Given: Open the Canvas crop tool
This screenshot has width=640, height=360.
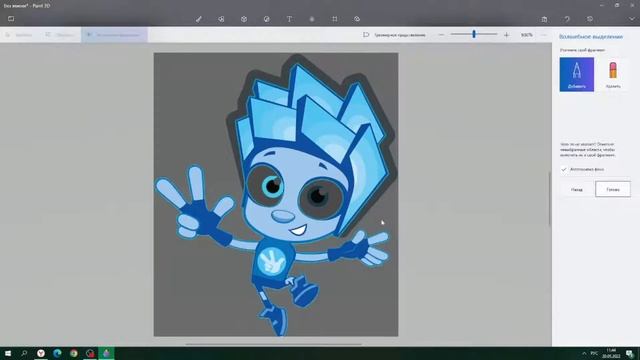Looking at the screenshot, I should click(335, 19).
